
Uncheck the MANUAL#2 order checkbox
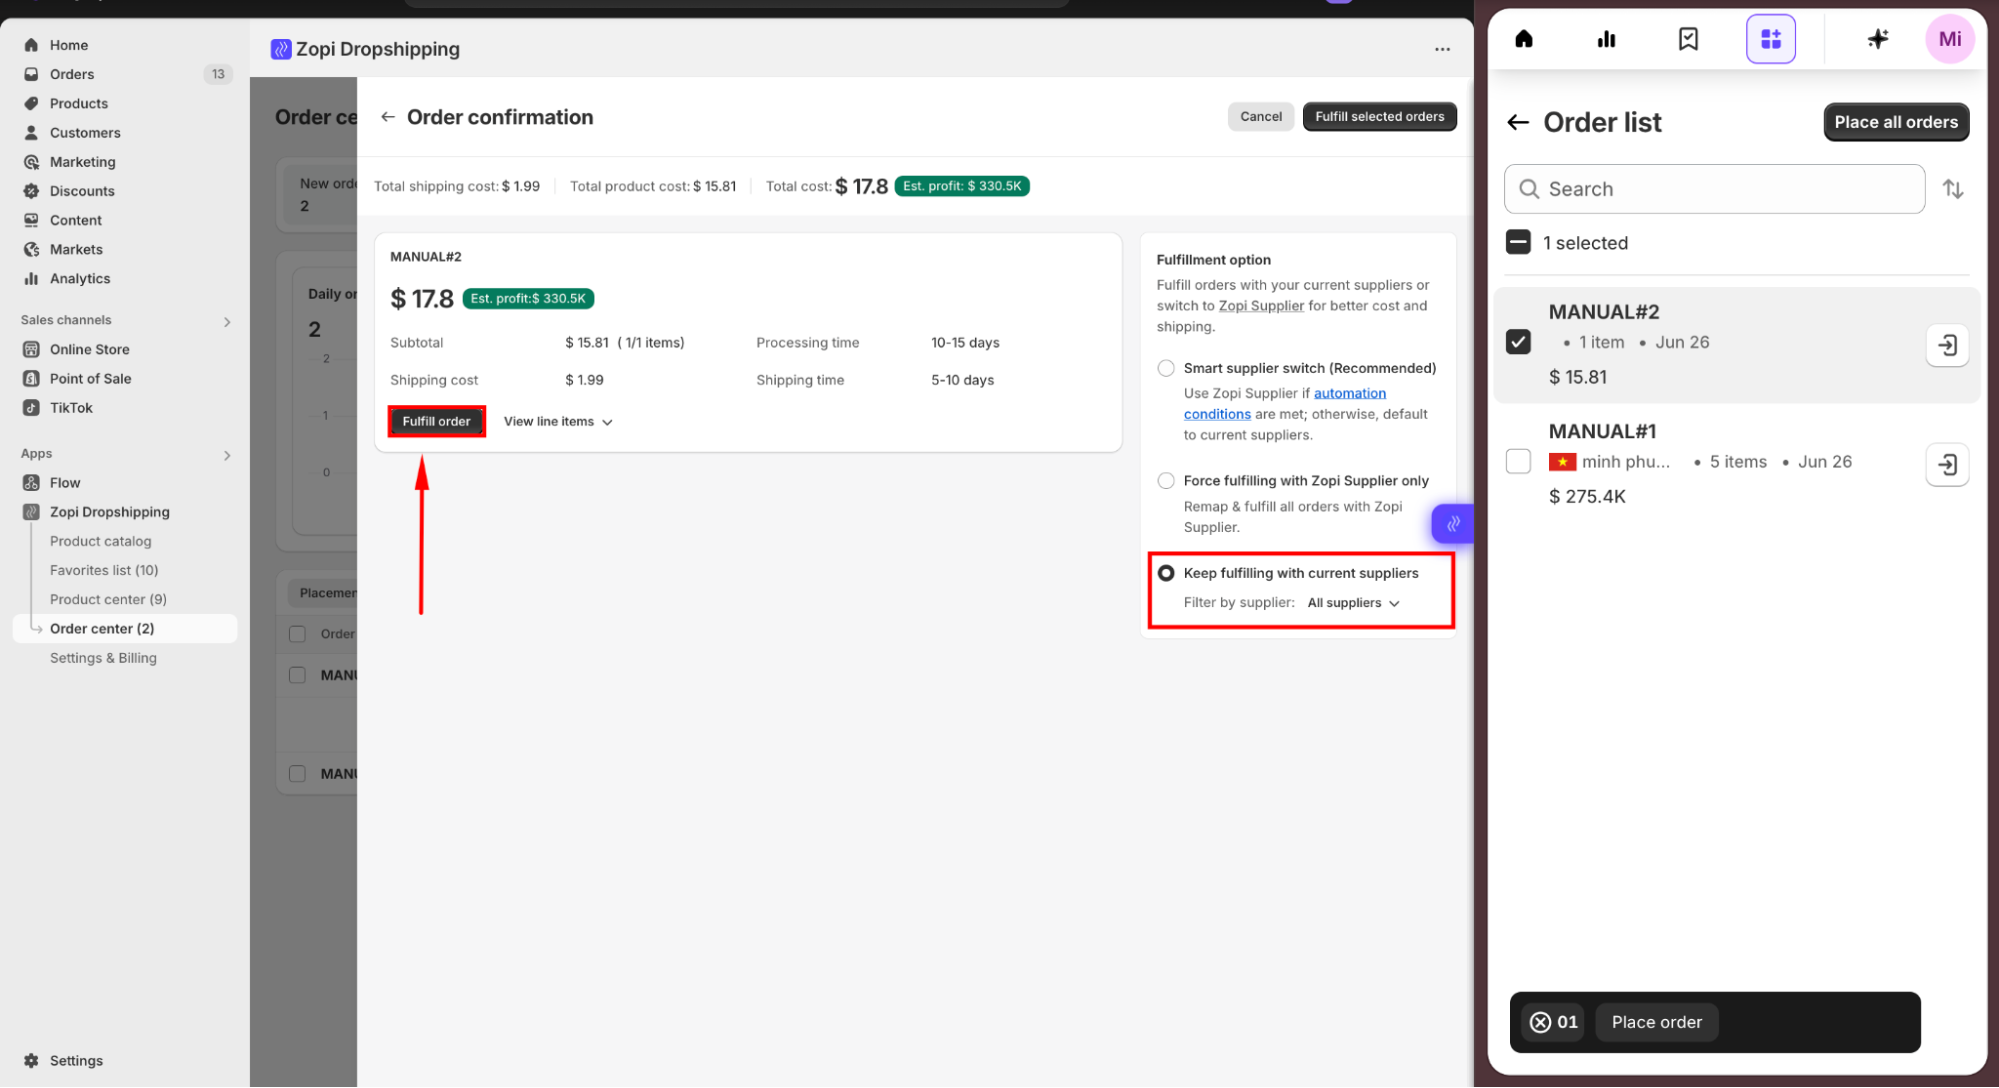(1518, 342)
